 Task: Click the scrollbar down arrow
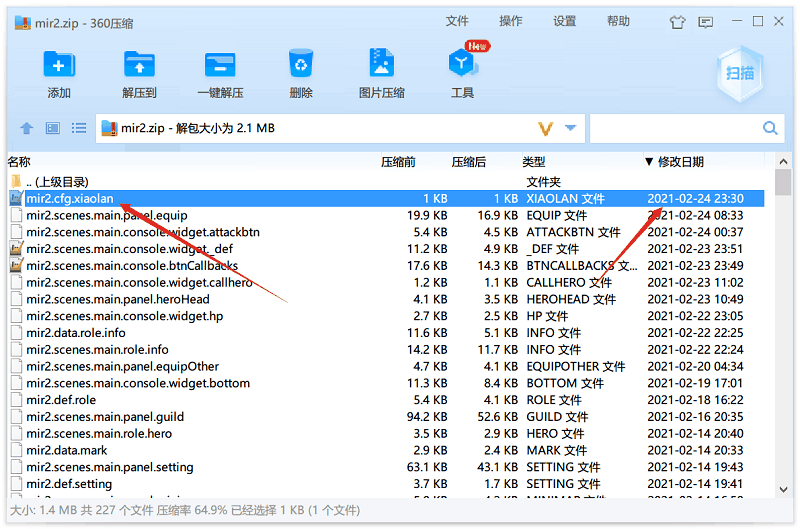(783, 489)
